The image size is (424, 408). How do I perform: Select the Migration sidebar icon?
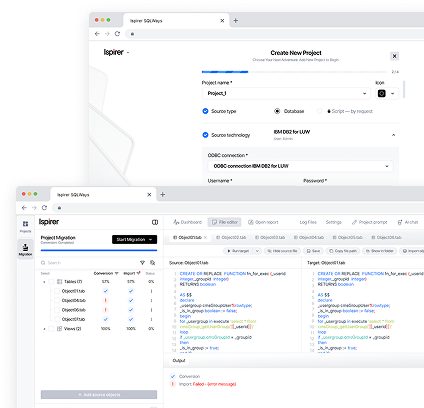[25, 250]
